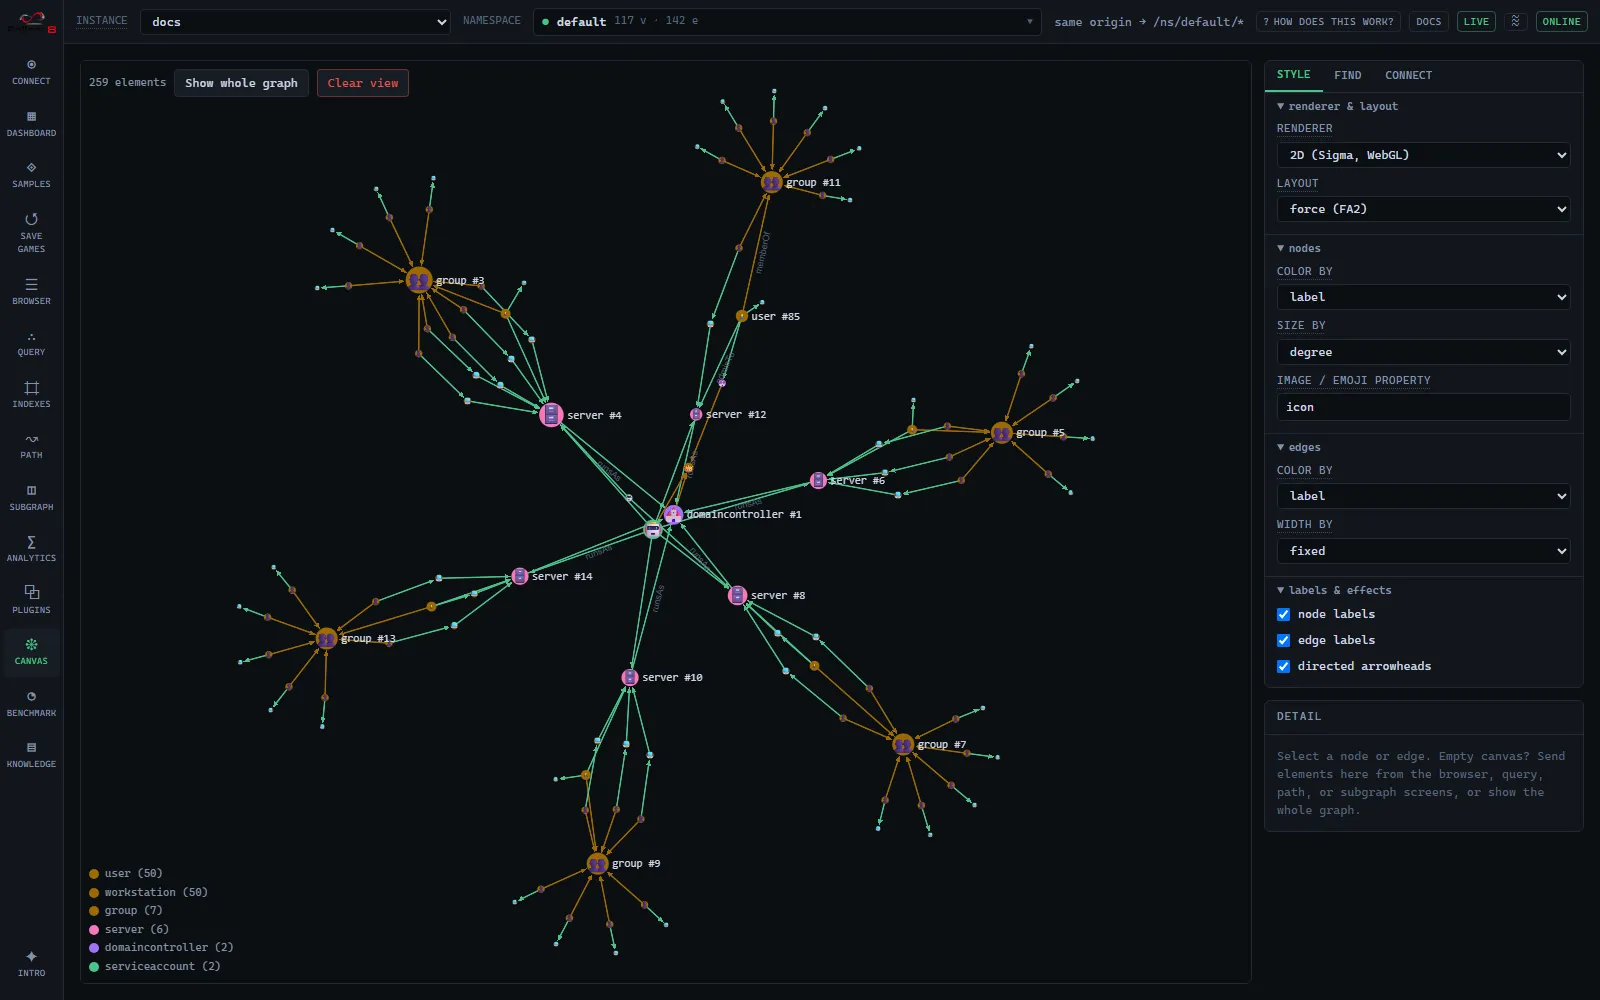This screenshot has width=1600, height=1000.
Task: Toggle the LIVE indicator button
Action: (x=1476, y=21)
